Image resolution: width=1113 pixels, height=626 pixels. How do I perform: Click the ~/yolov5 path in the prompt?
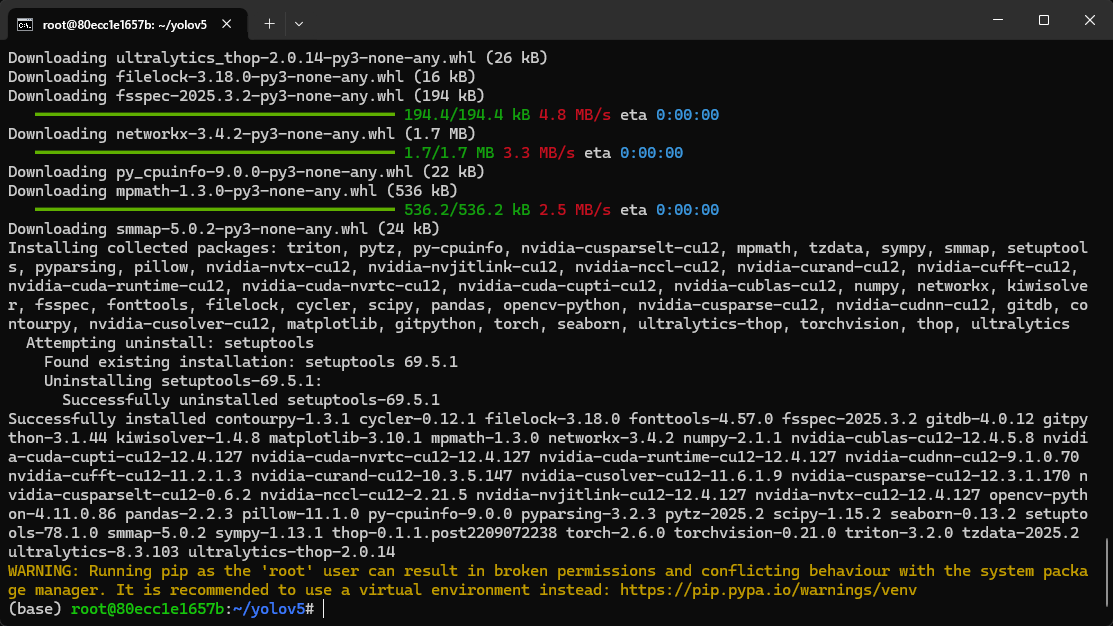click(269, 609)
